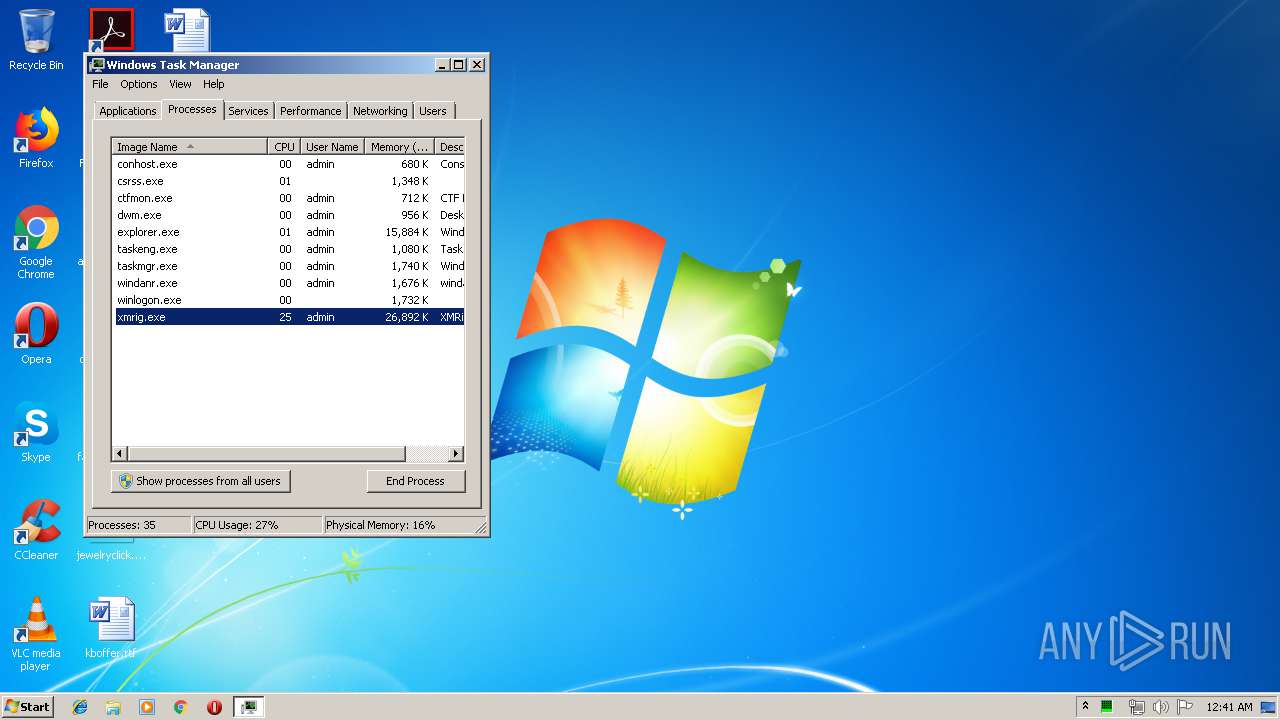Open the Help menu
This screenshot has height=720, width=1280.
[214, 84]
